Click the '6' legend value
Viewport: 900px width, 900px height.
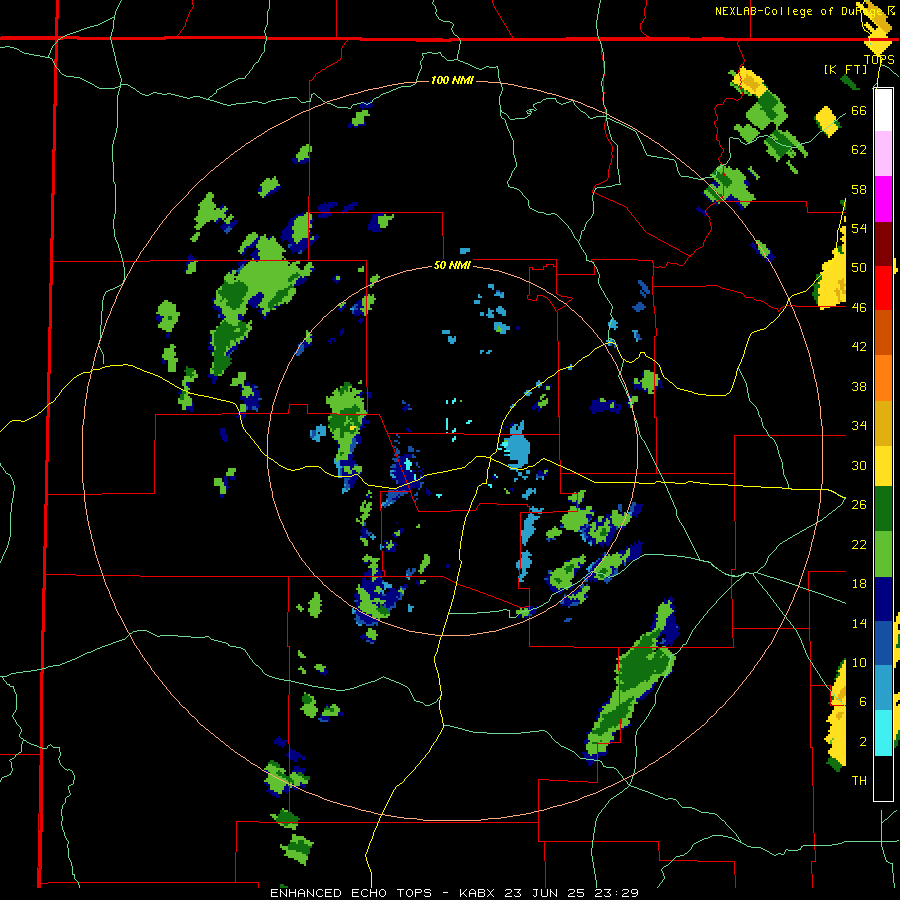[862, 701]
